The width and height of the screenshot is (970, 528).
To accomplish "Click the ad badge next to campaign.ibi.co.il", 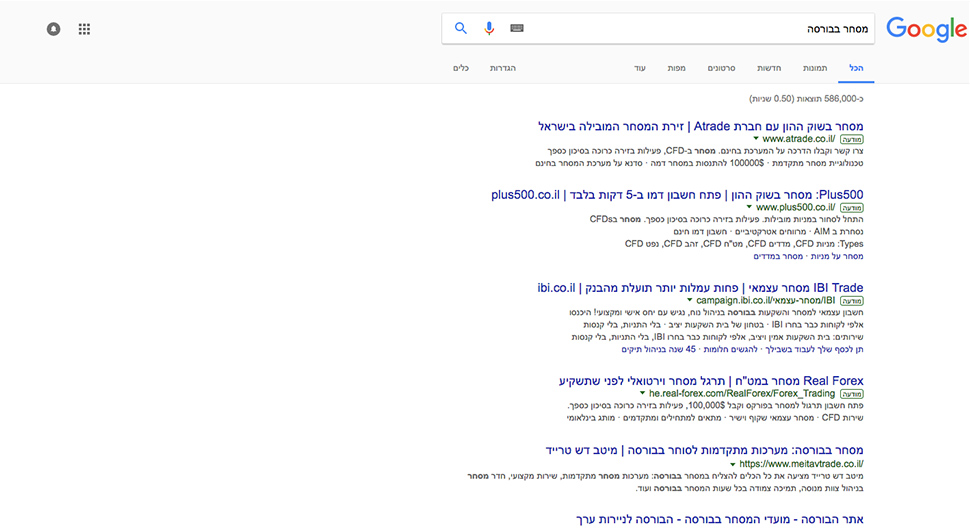I will pyautogui.click(x=852, y=301).
